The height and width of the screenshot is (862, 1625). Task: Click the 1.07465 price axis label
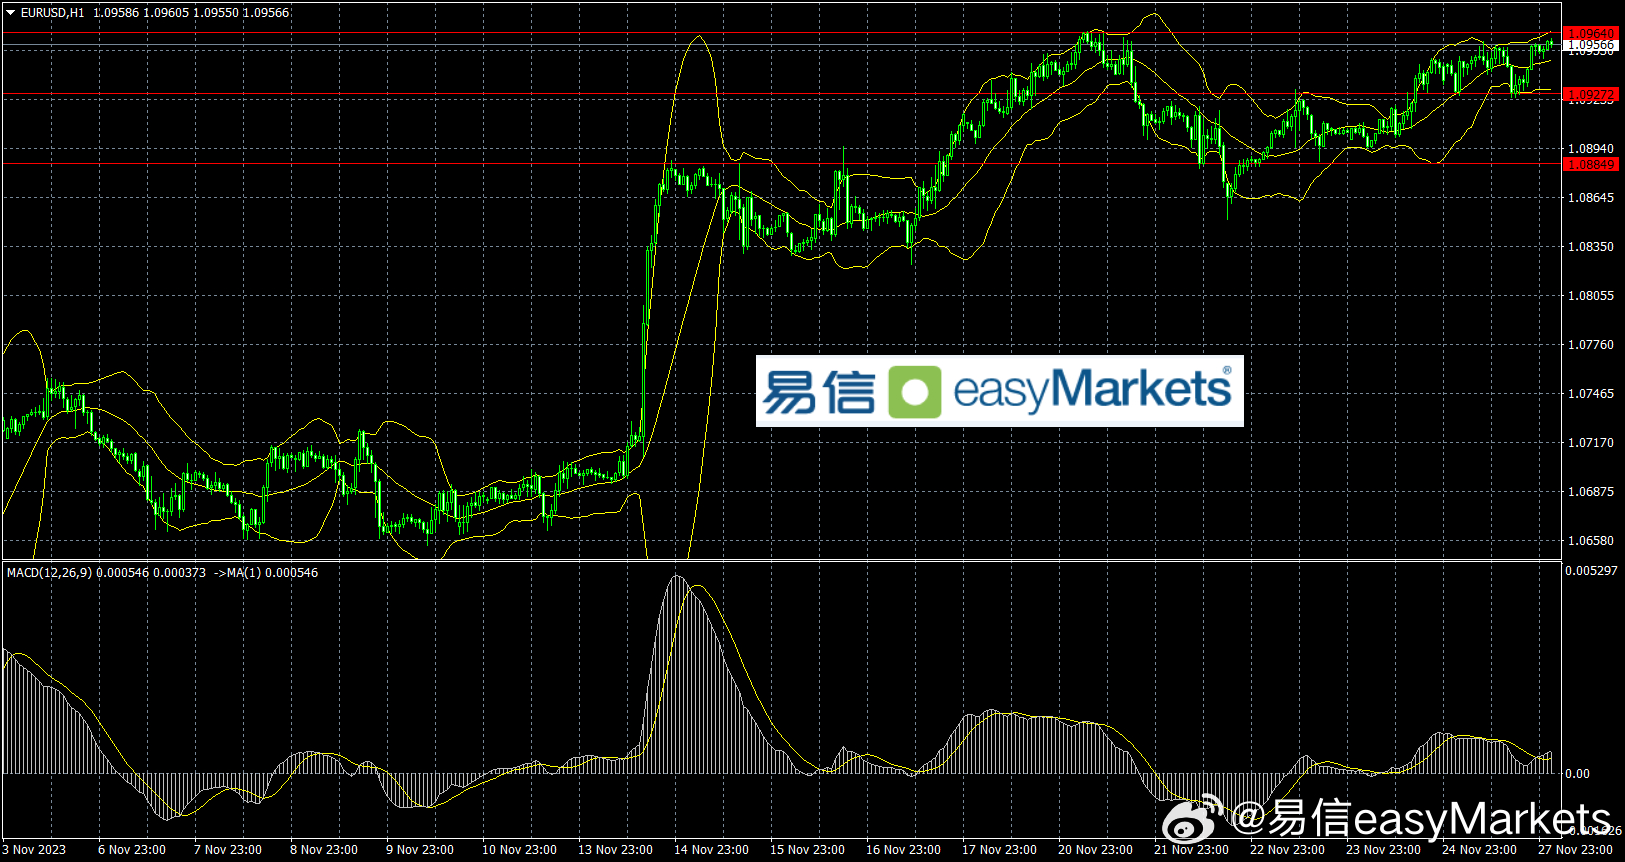pos(1590,394)
